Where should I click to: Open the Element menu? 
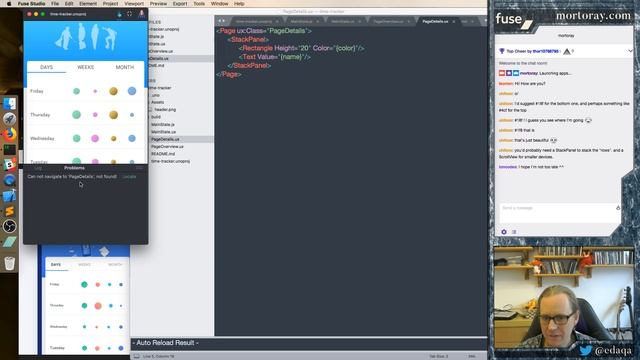(x=88, y=4)
